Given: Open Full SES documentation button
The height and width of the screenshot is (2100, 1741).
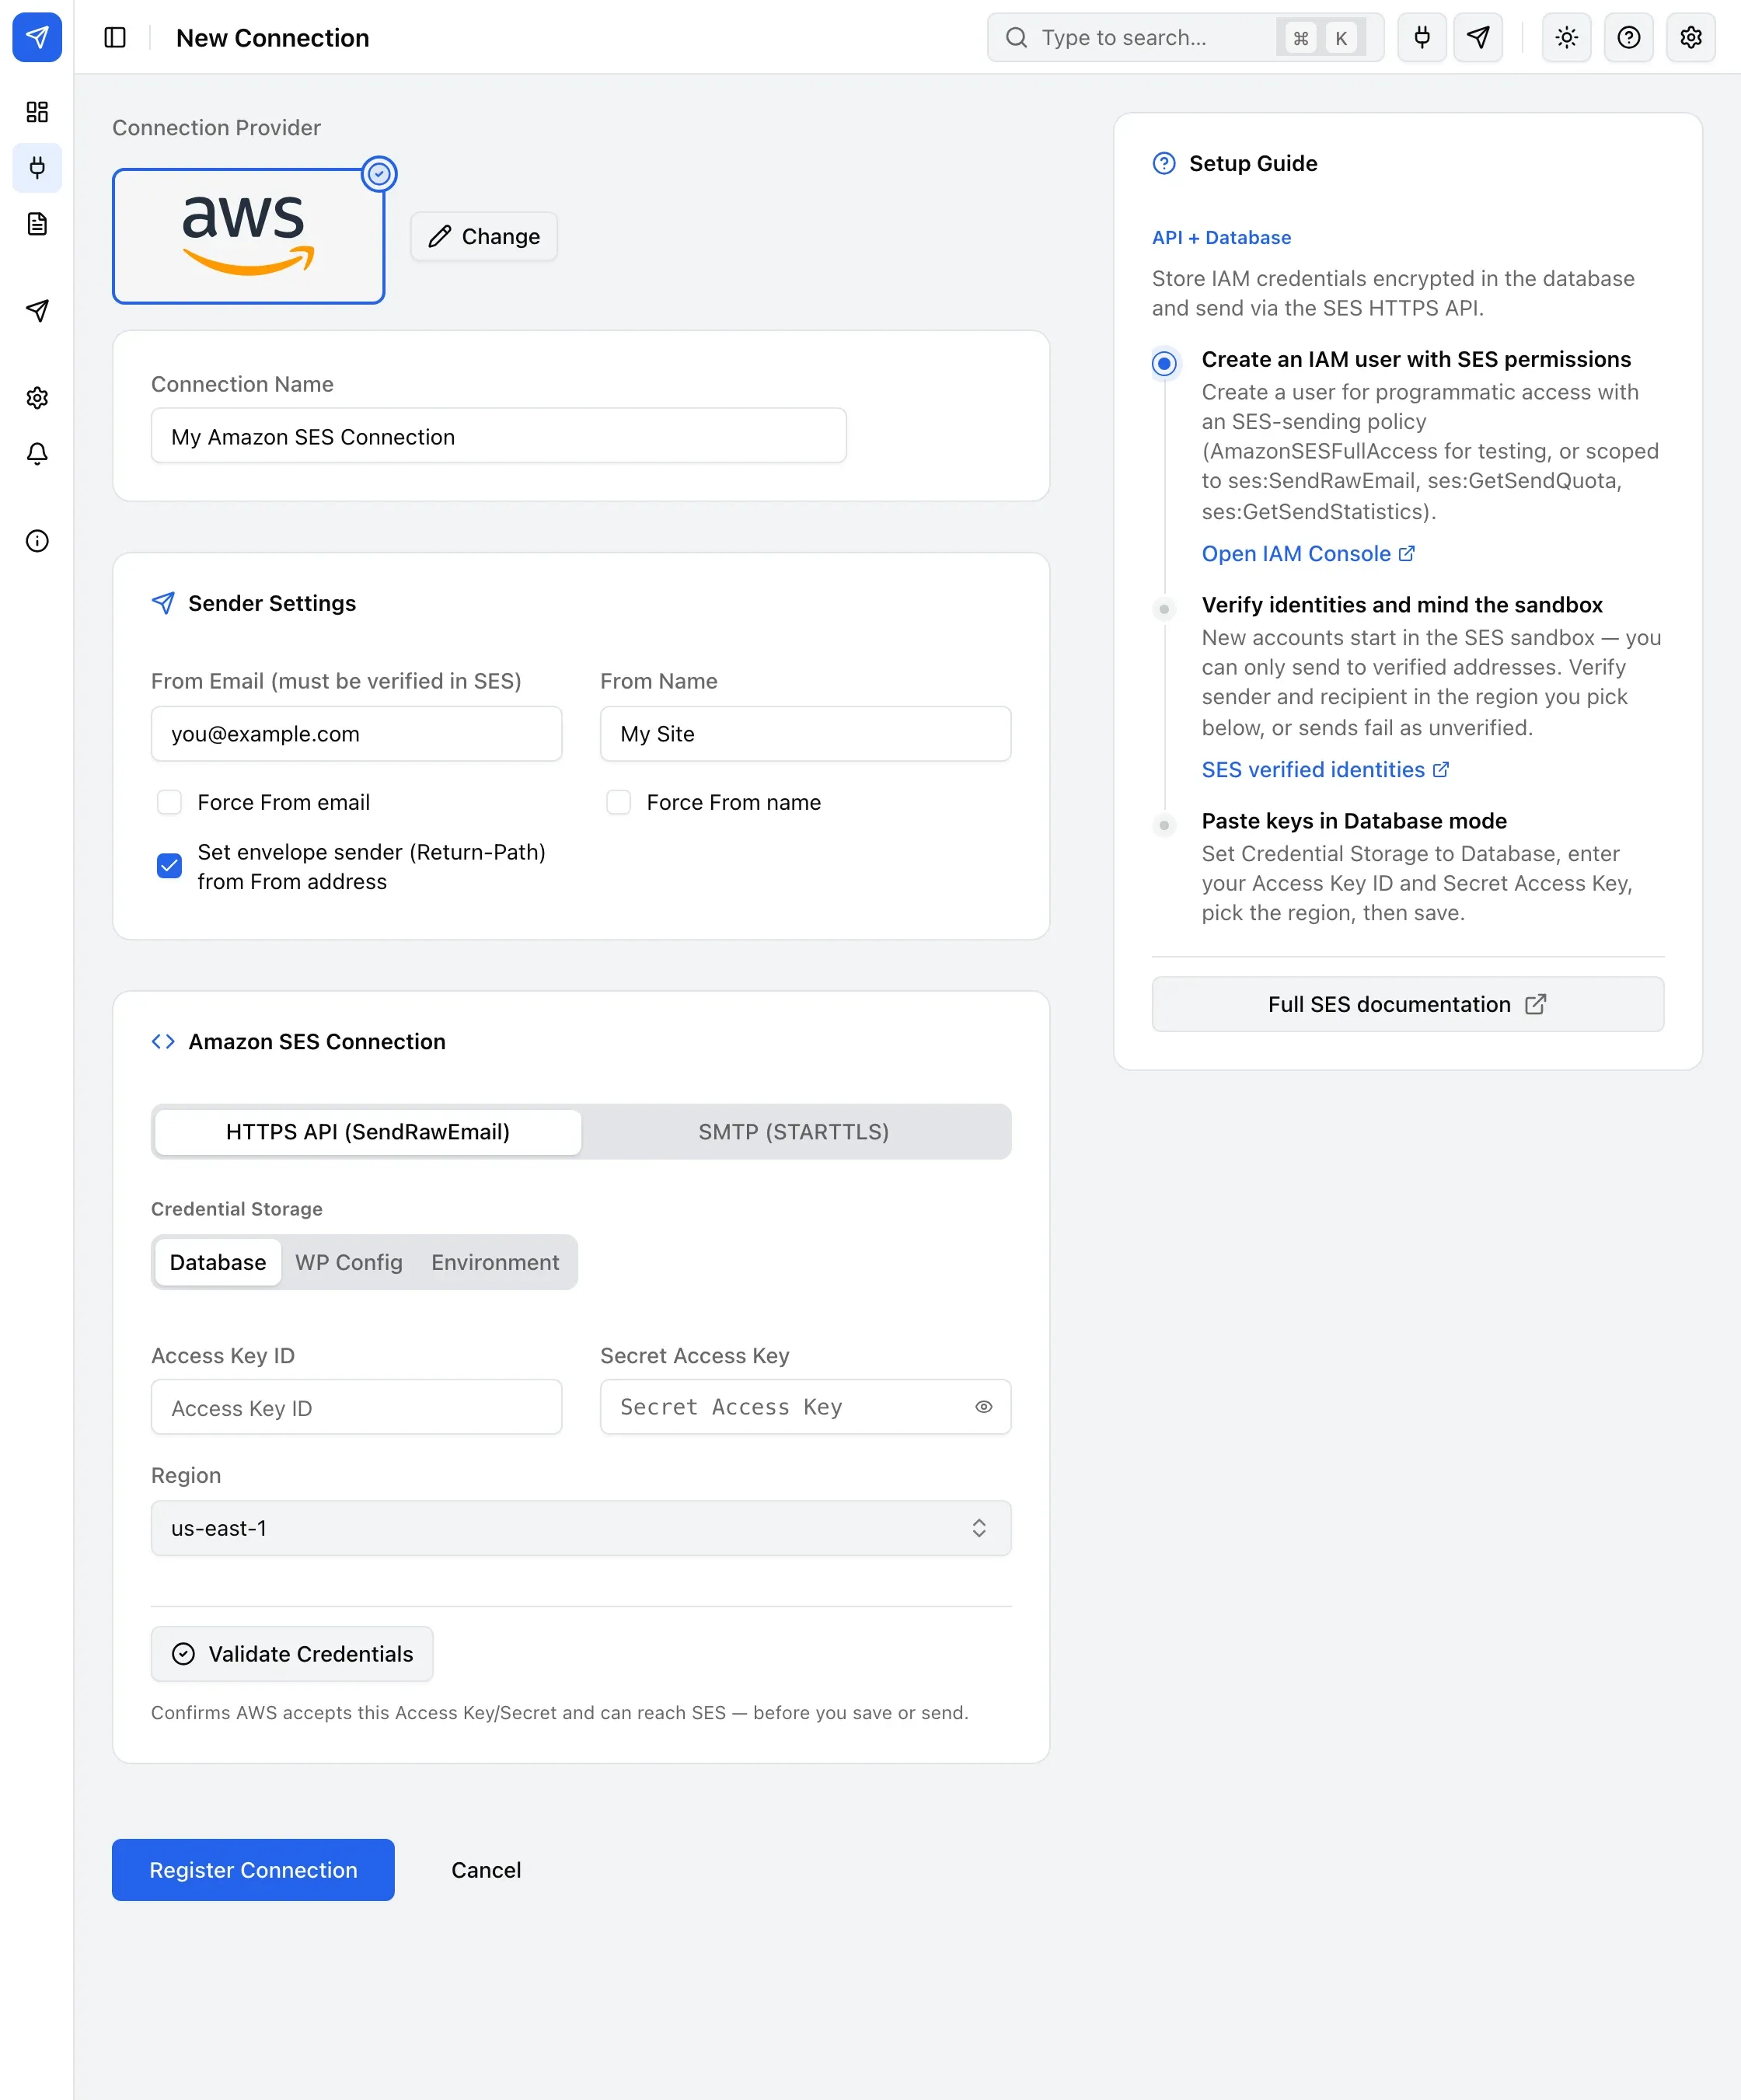Looking at the screenshot, I should [x=1408, y=1004].
